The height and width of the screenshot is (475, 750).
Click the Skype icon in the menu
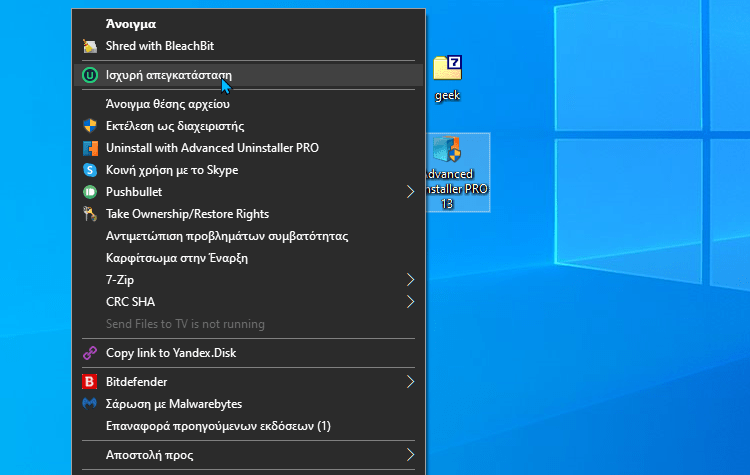coord(90,170)
